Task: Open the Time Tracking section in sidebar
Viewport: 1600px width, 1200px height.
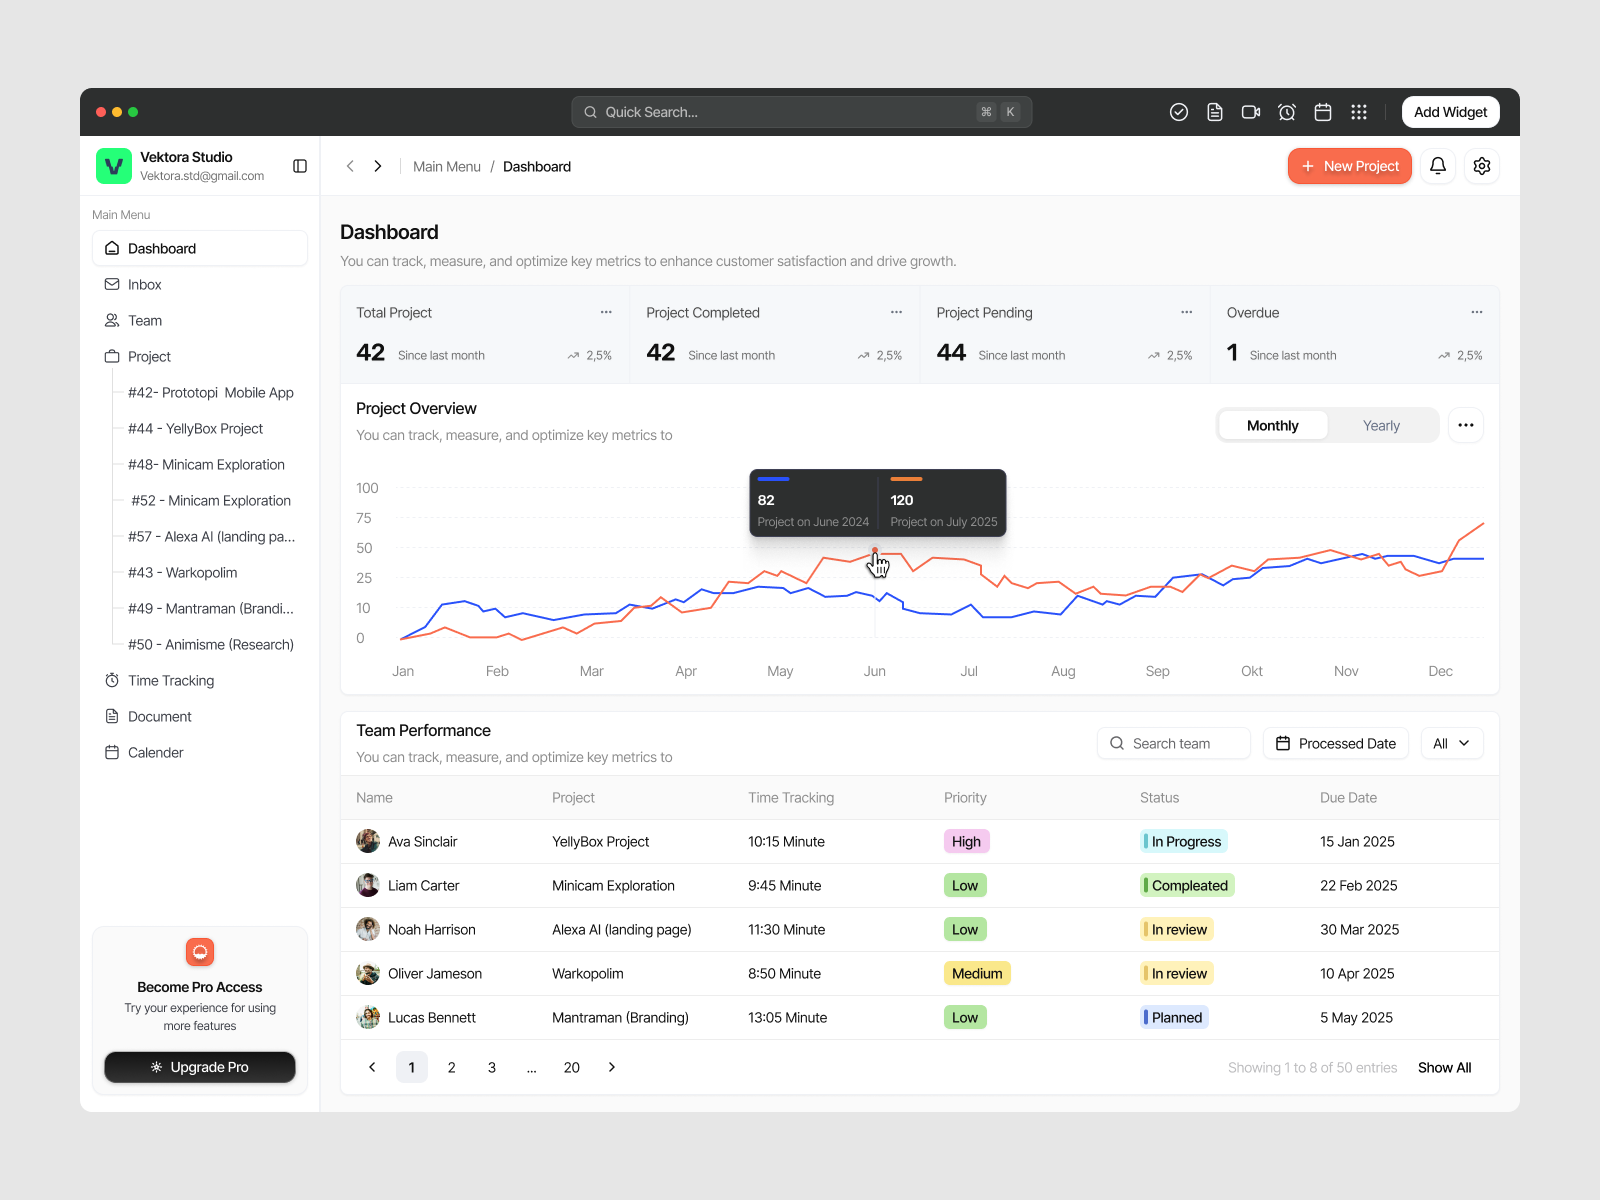Action: pyautogui.click(x=170, y=680)
